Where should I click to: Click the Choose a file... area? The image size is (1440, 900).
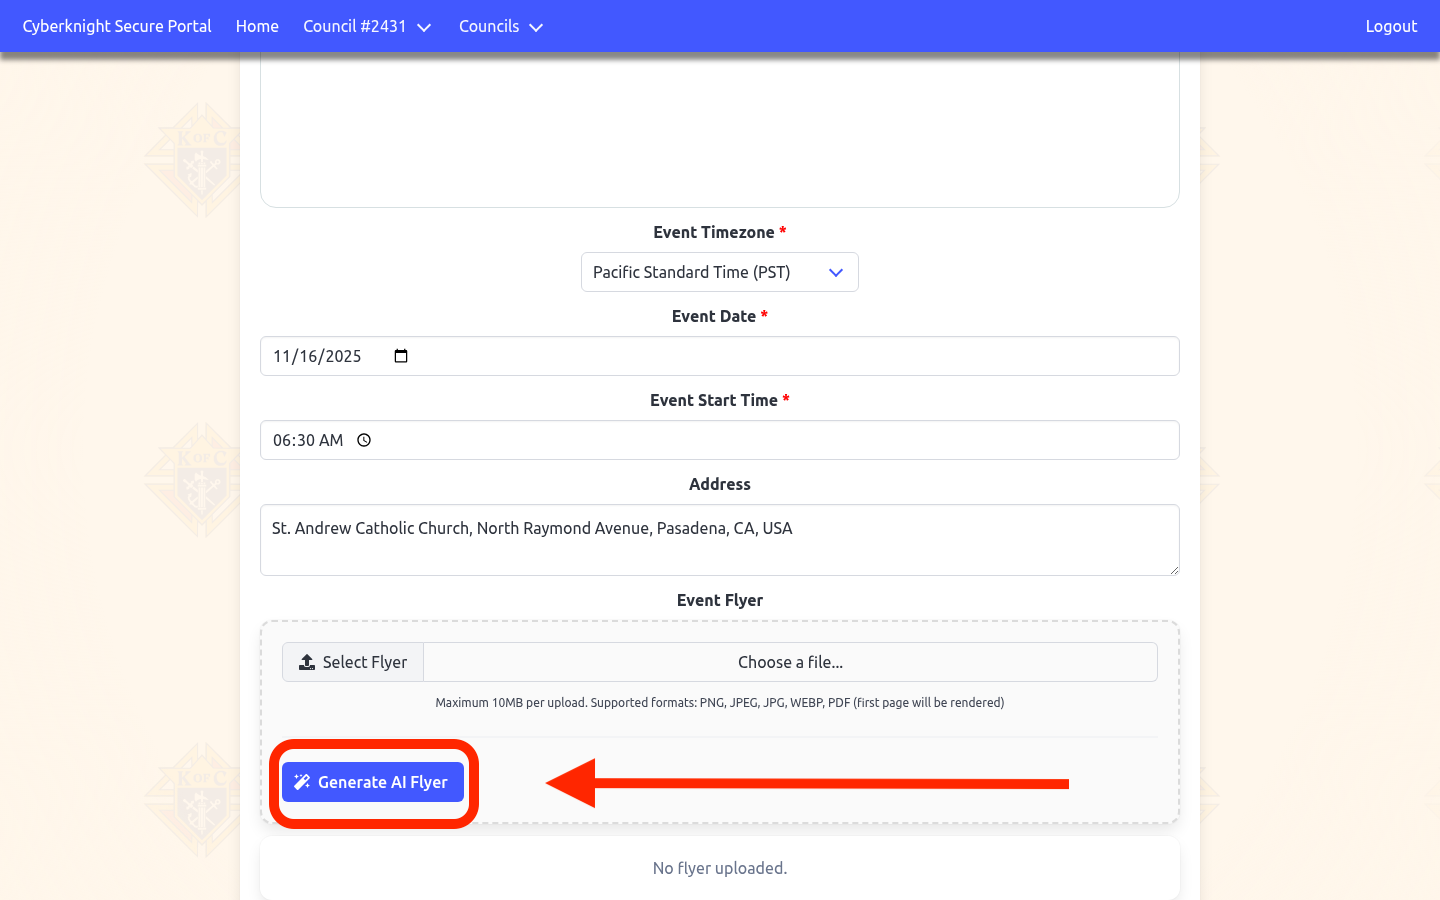tap(790, 662)
